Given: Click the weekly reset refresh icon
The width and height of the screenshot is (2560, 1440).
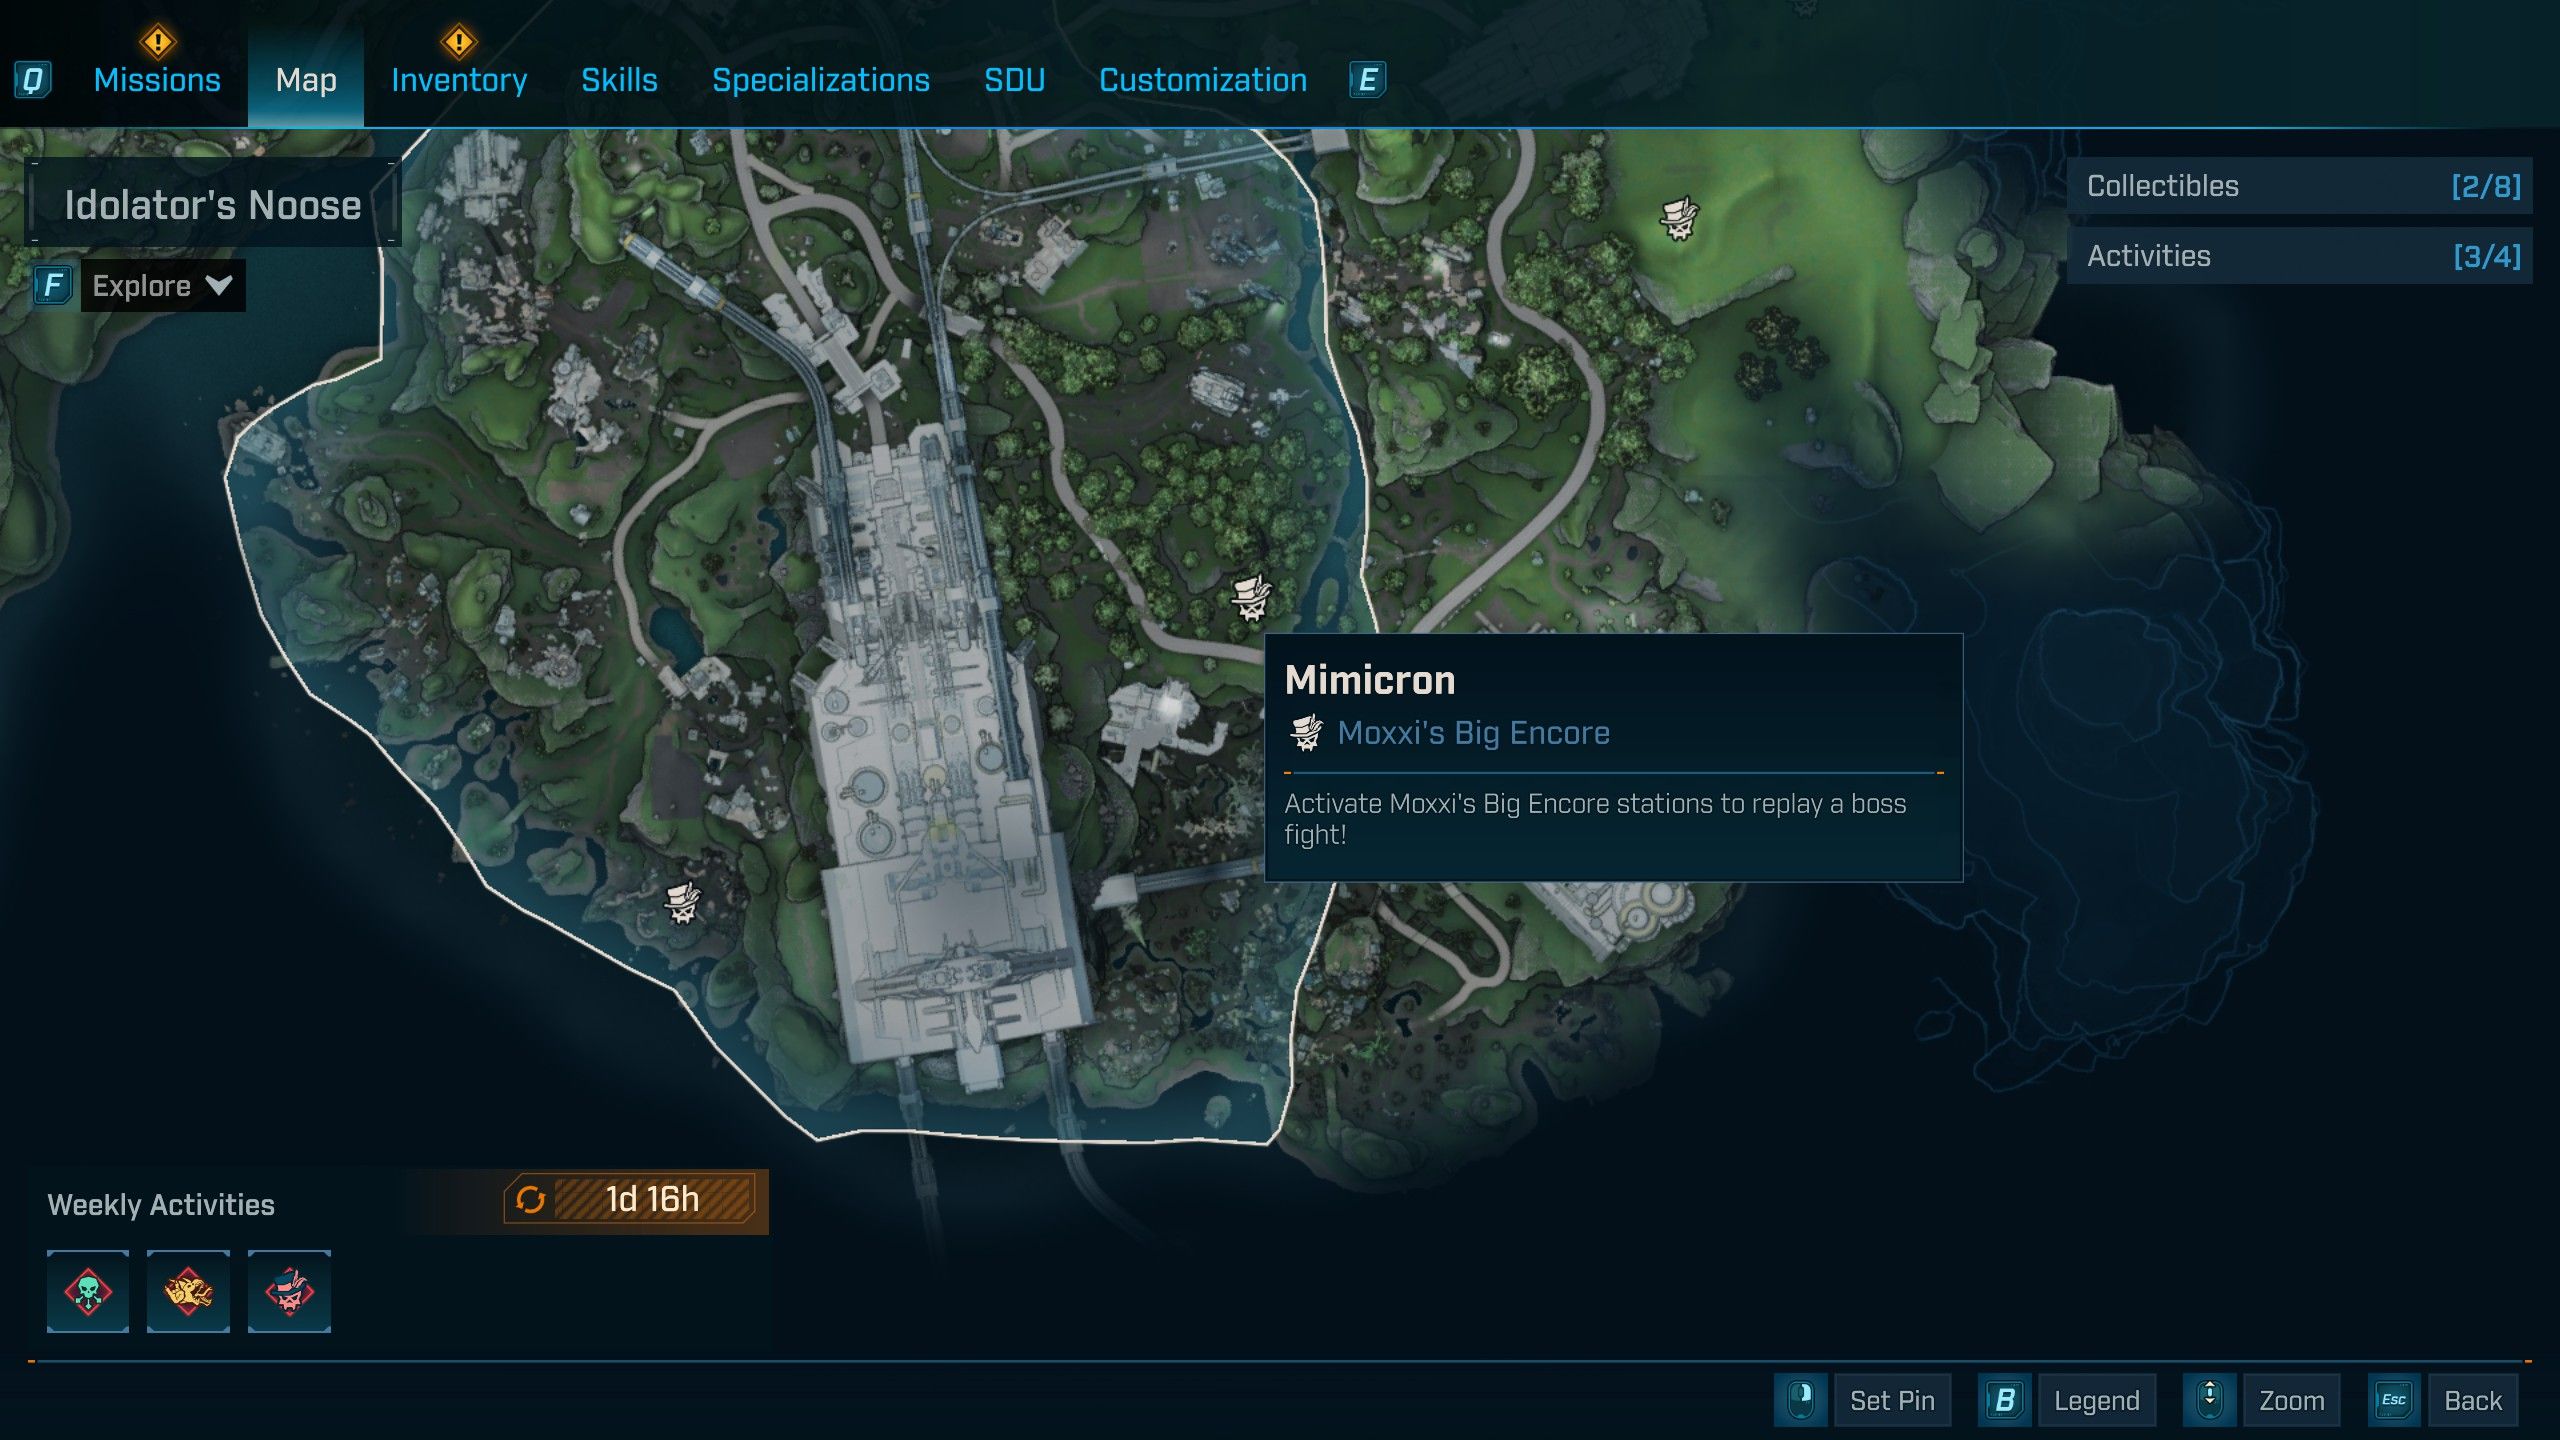Looking at the screenshot, I should tap(530, 1200).
